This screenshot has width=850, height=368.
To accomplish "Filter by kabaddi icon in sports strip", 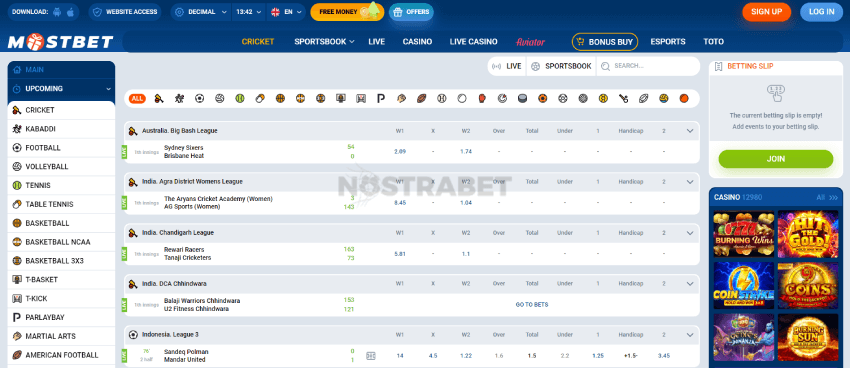I will tap(179, 99).
